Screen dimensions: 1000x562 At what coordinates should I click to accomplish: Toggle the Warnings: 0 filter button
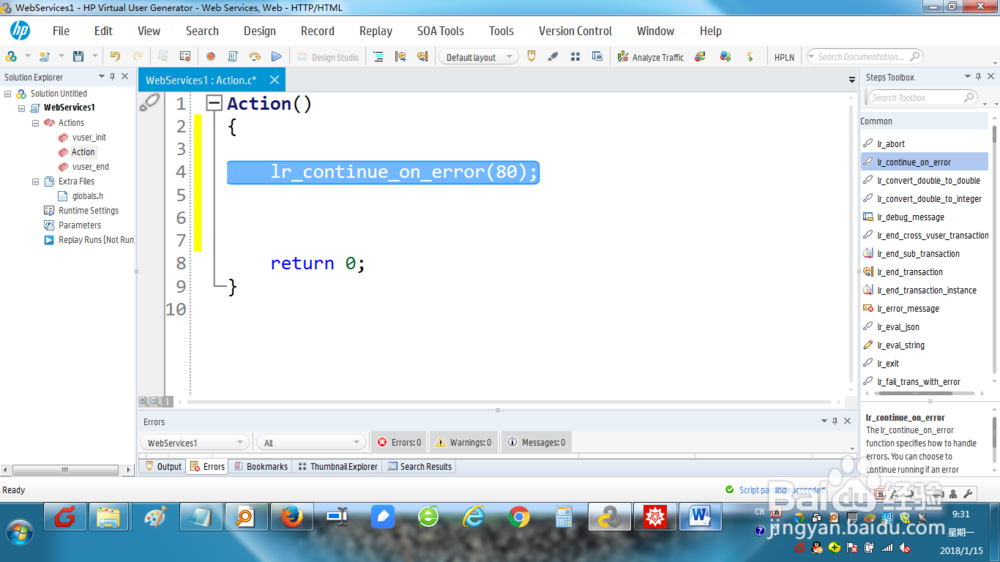click(x=464, y=442)
